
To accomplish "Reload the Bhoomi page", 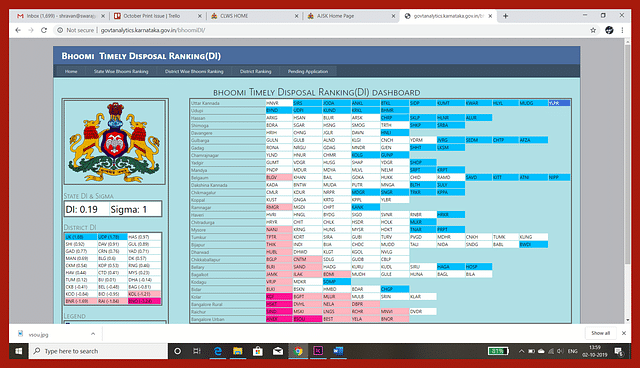I will 44,30.
